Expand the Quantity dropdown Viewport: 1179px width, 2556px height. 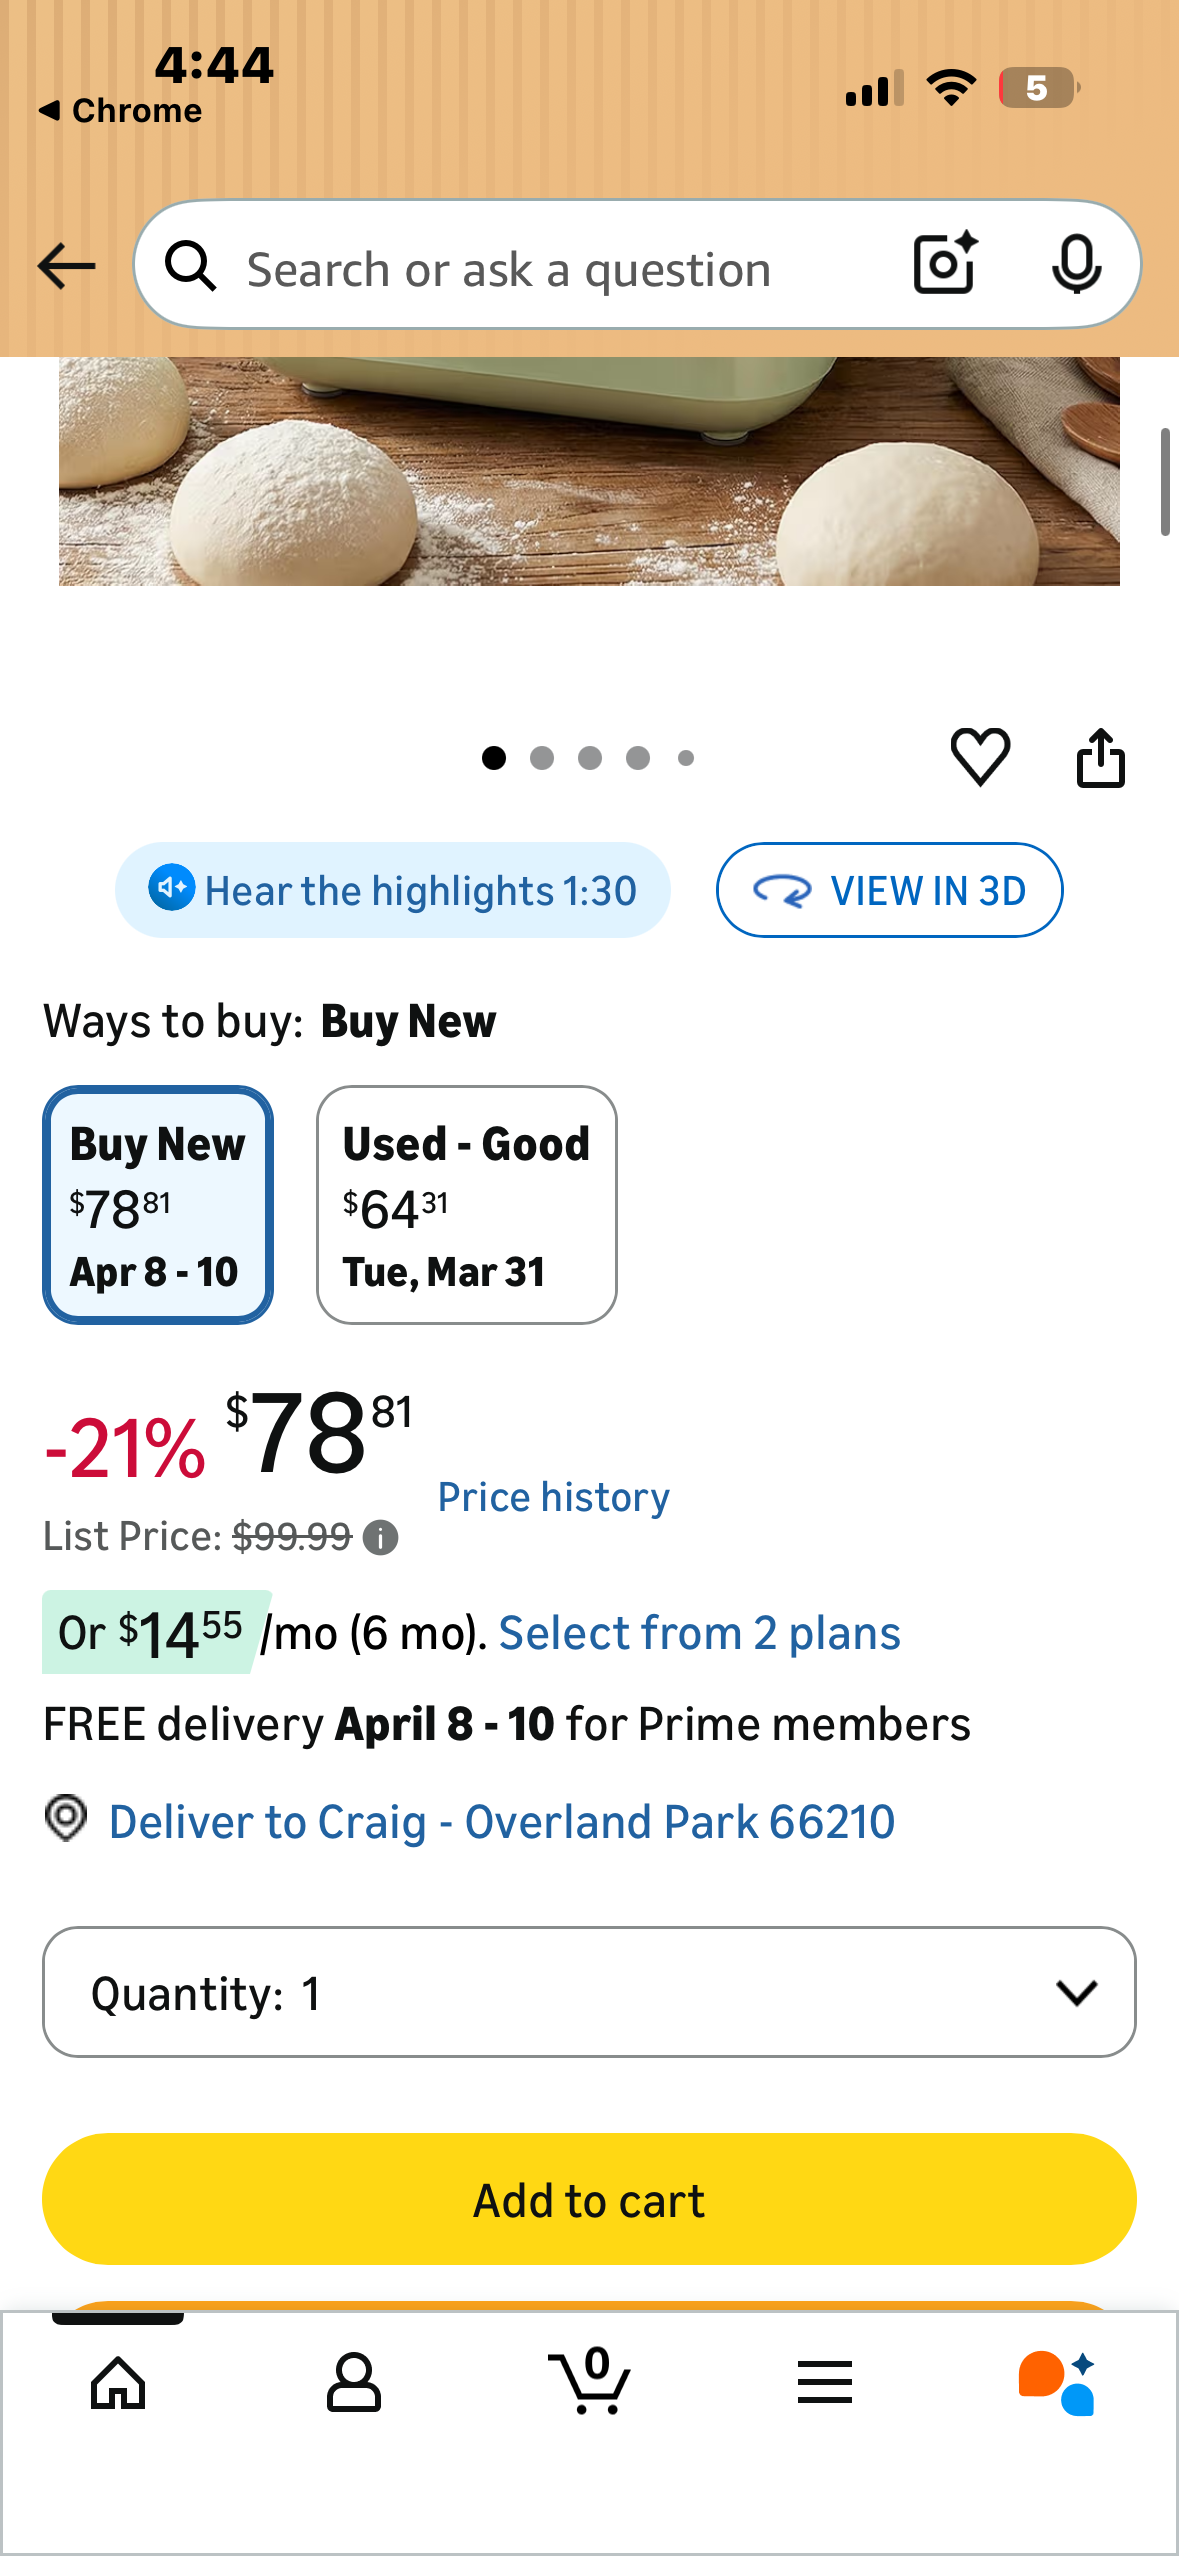click(x=589, y=1992)
